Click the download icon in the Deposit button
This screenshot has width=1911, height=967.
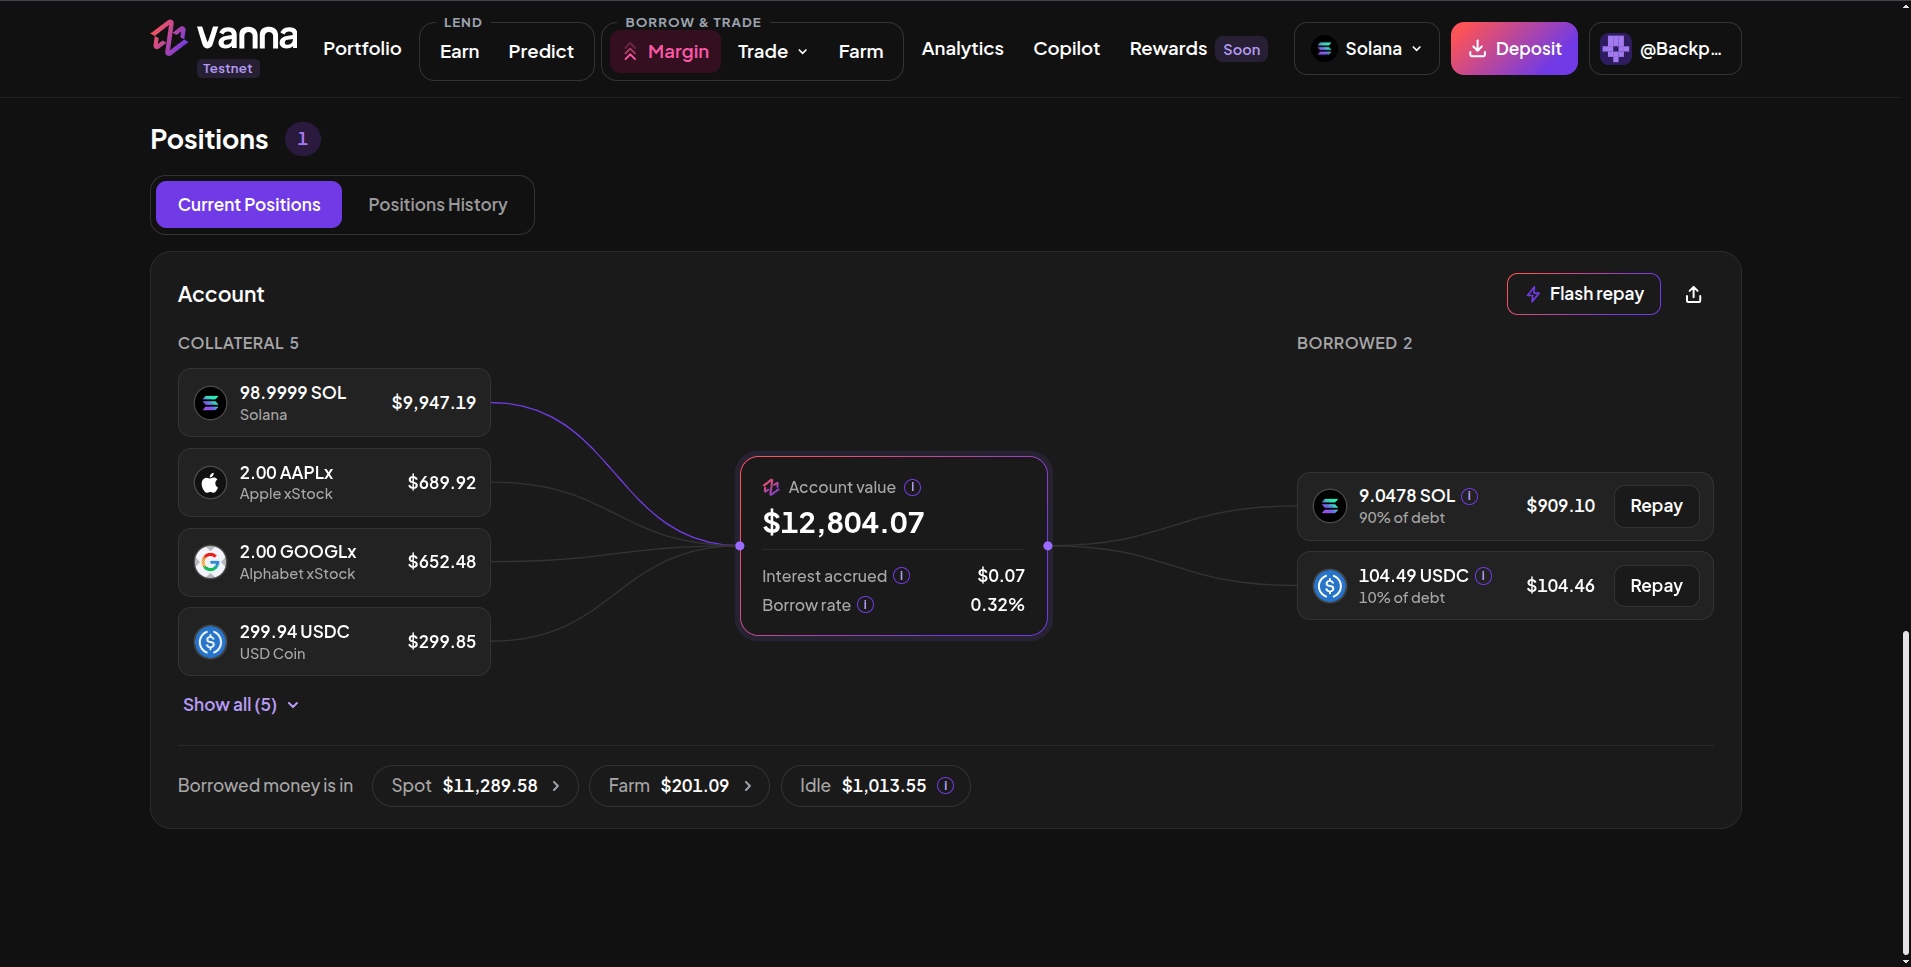pos(1477,49)
